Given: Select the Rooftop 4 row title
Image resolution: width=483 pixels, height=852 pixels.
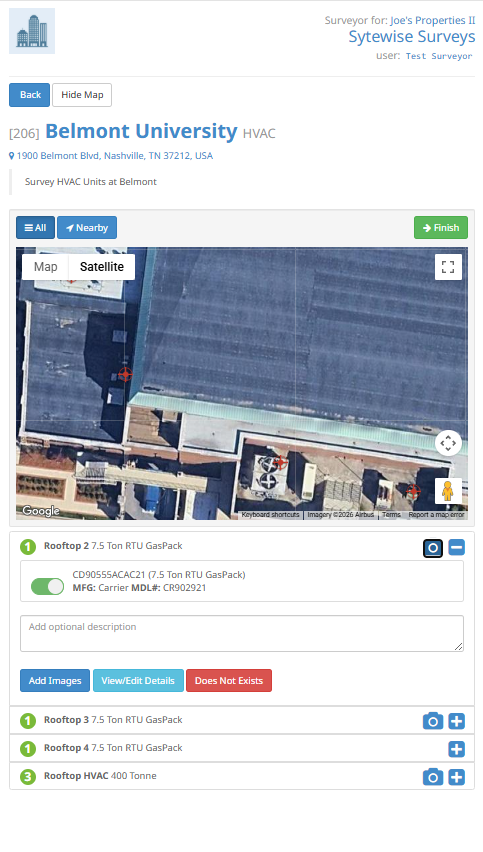Looking at the screenshot, I should [113, 748].
